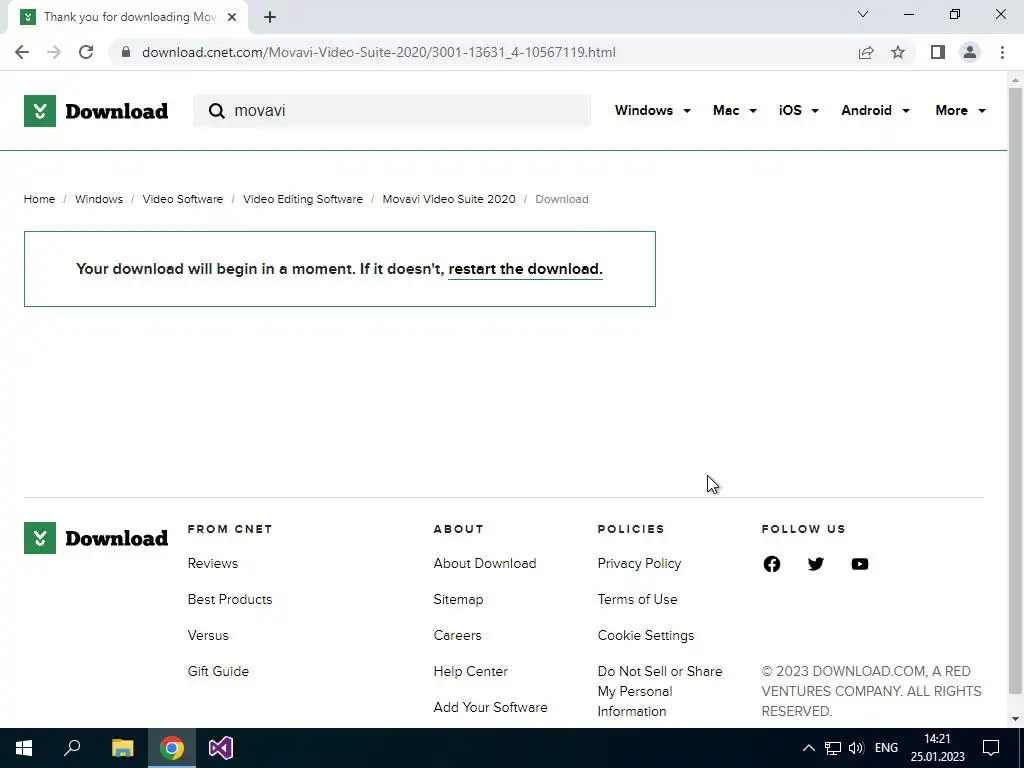Visit the Twitter page via its icon
Screen dimensions: 1024x768
[816, 564]
